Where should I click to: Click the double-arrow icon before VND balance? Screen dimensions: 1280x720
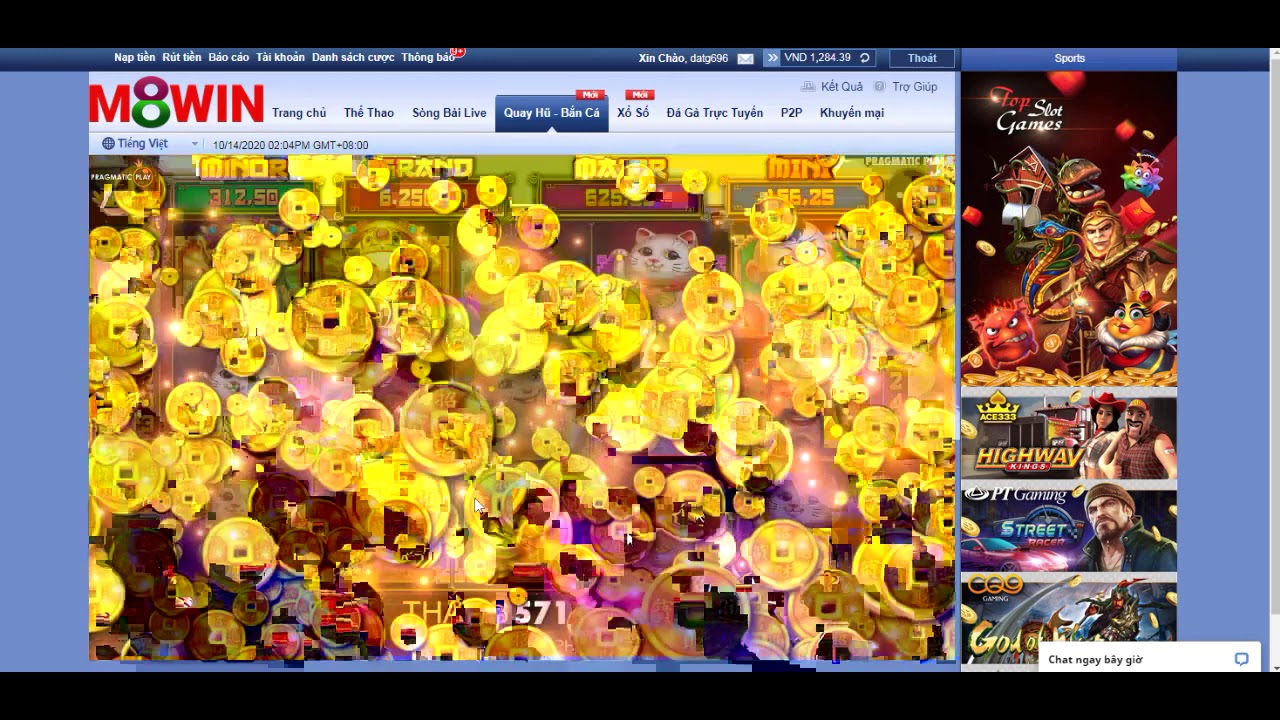(x=772, y=58)
